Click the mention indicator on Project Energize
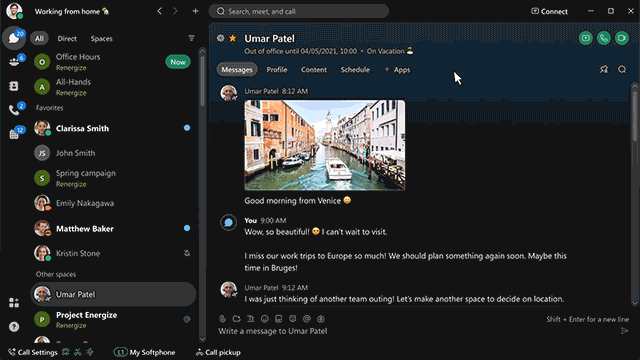Viewport: 640px width, 360px height. (187, 319)
